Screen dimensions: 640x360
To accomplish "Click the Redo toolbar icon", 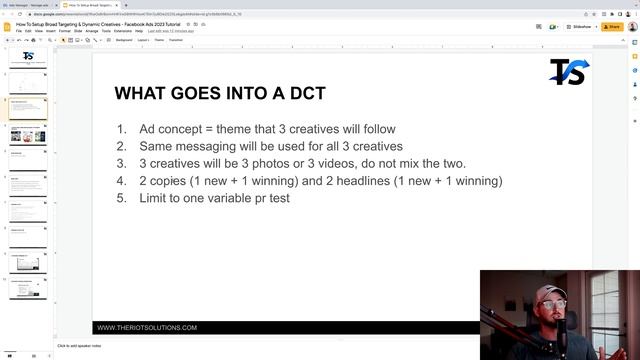I will [x=26, y=40].
